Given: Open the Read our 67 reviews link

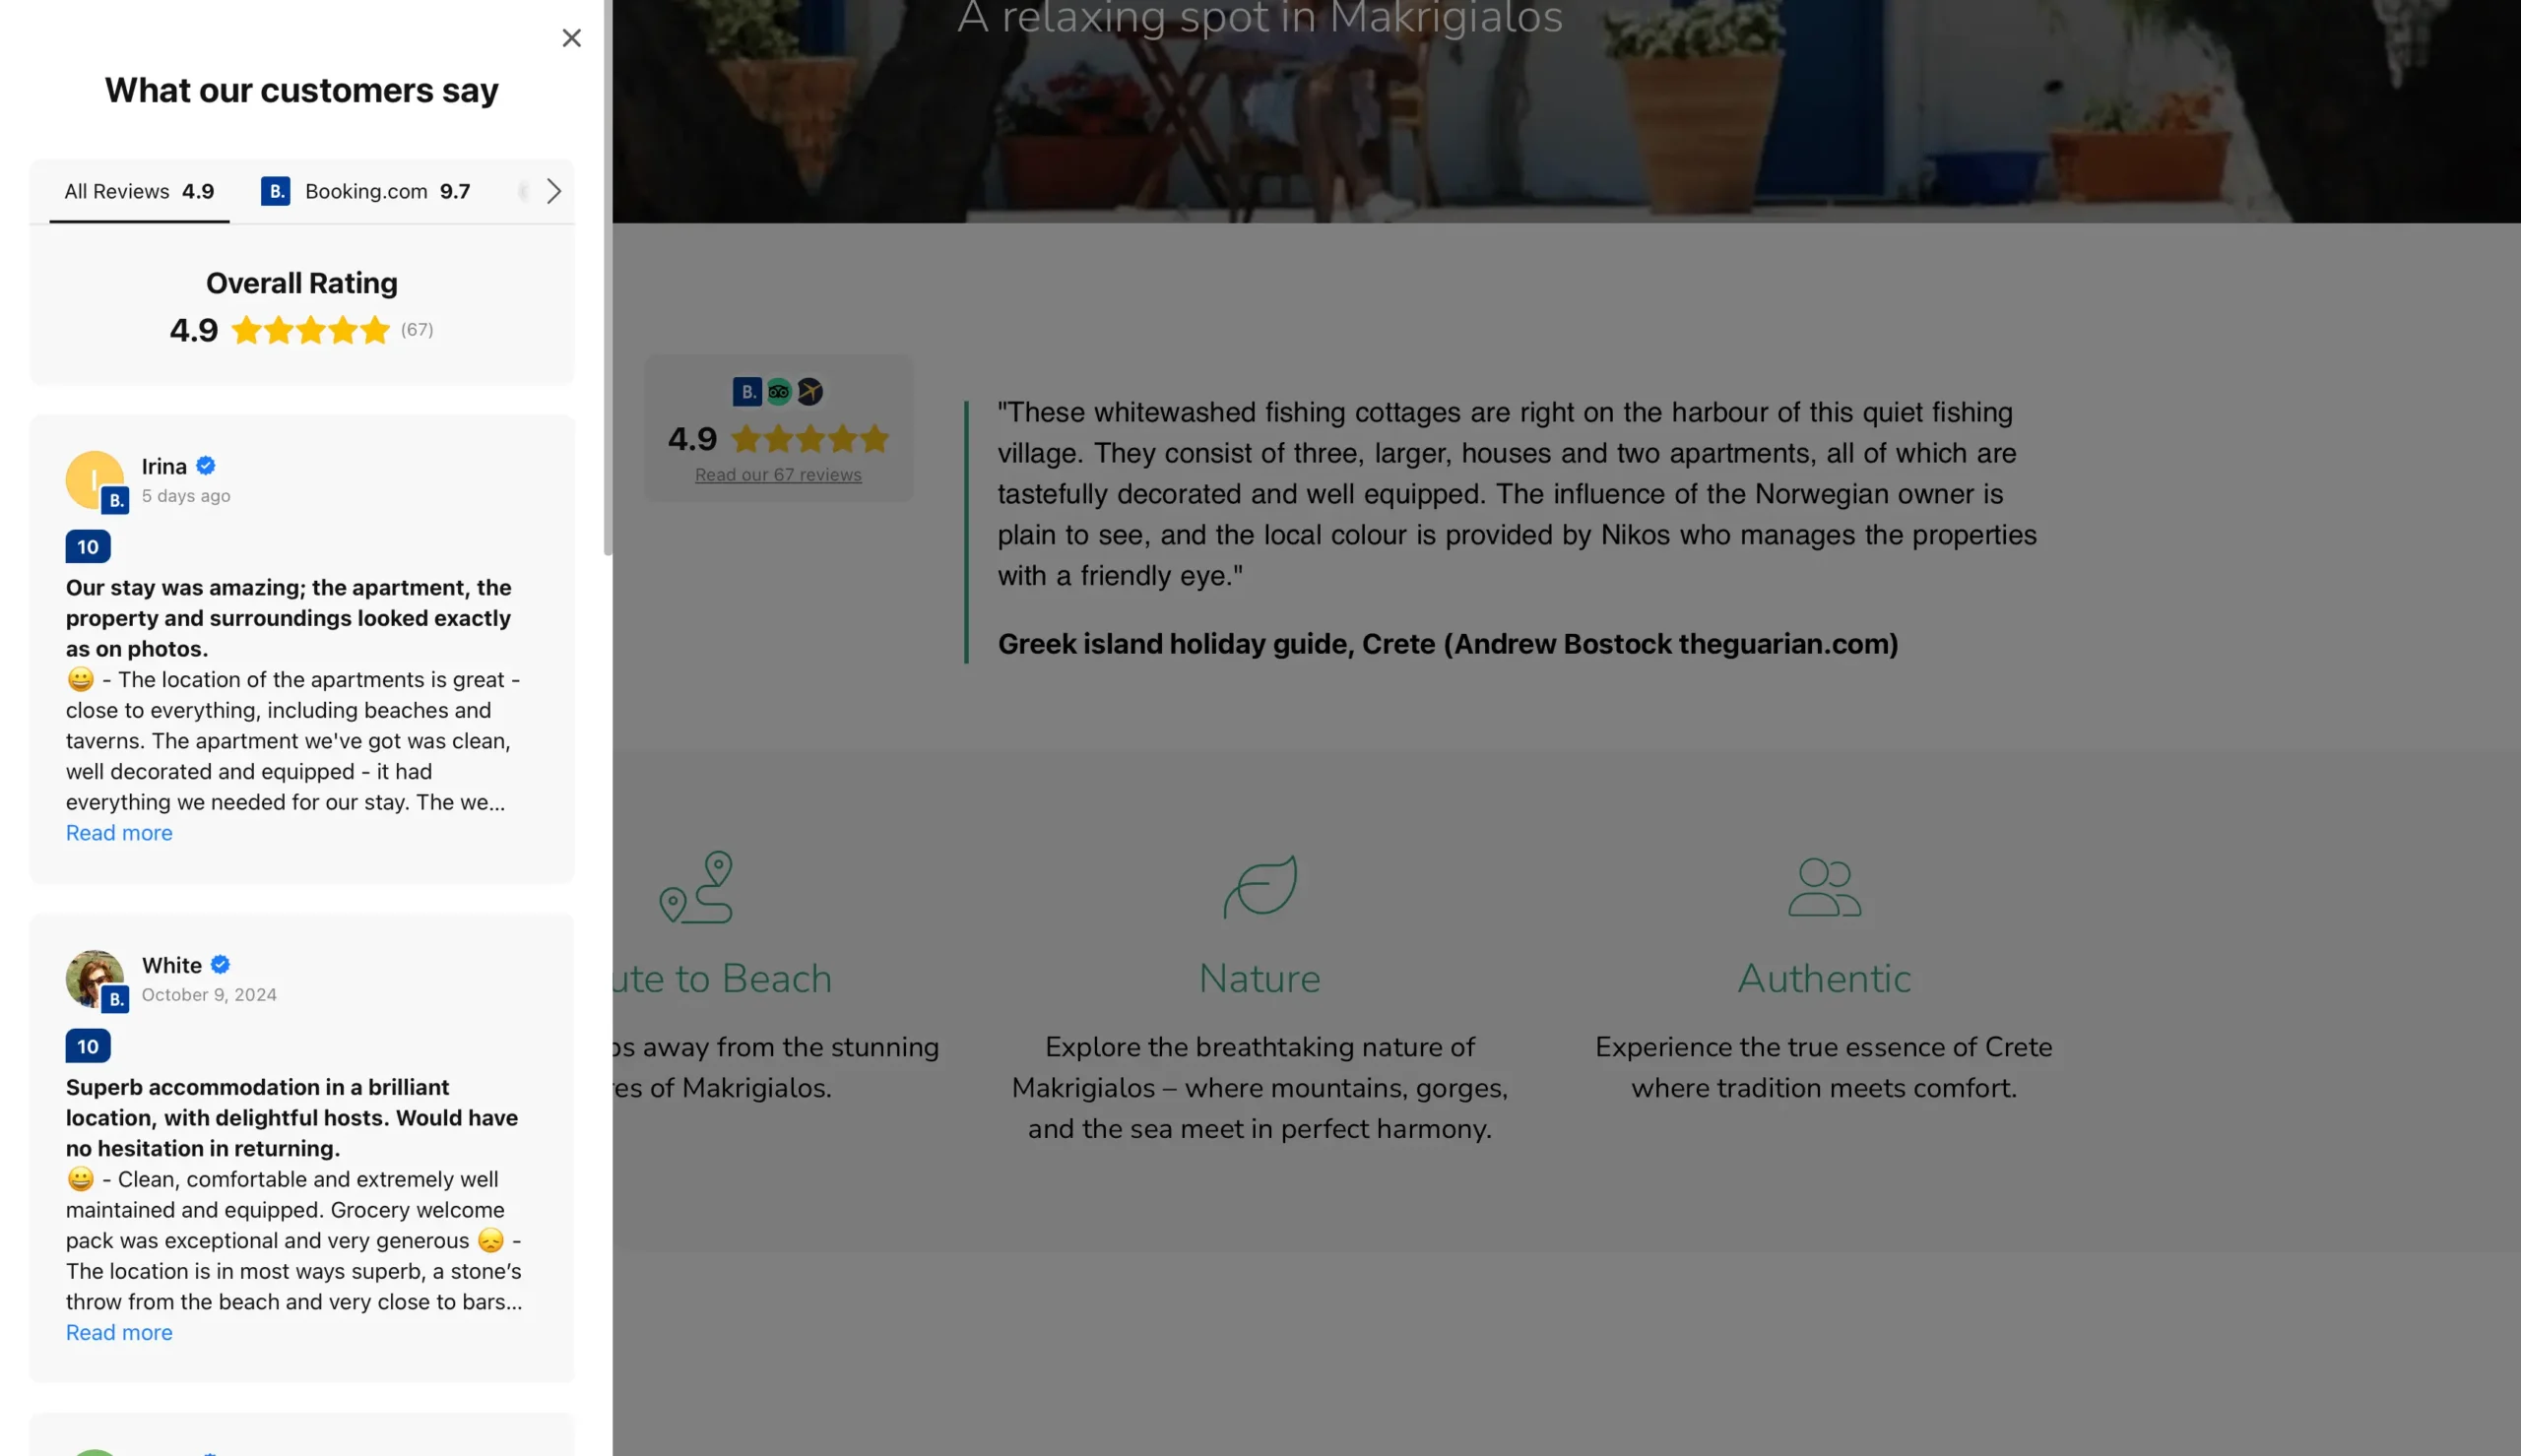Looking at the screenshot, I should (778, 475).
